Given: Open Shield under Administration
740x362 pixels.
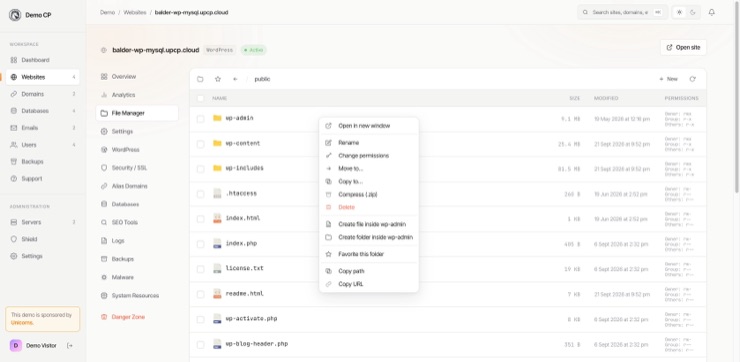Looking at the screenshot, I should [x=42, y=239].
